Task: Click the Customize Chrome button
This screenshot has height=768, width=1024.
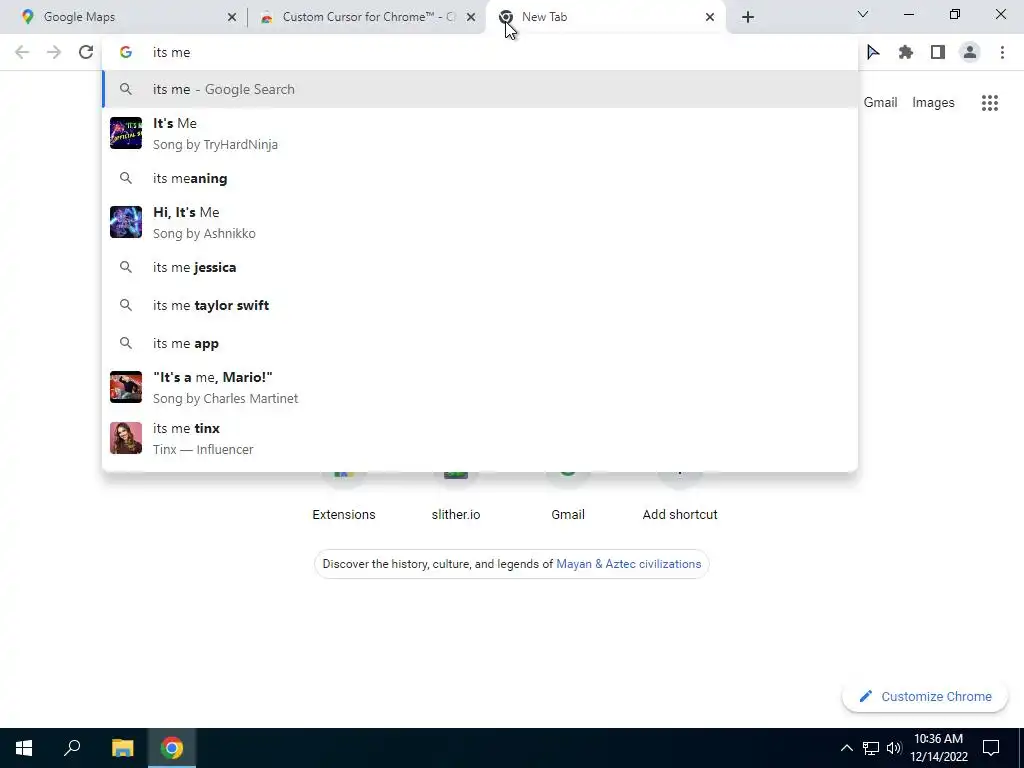Action: click(925, 696)
